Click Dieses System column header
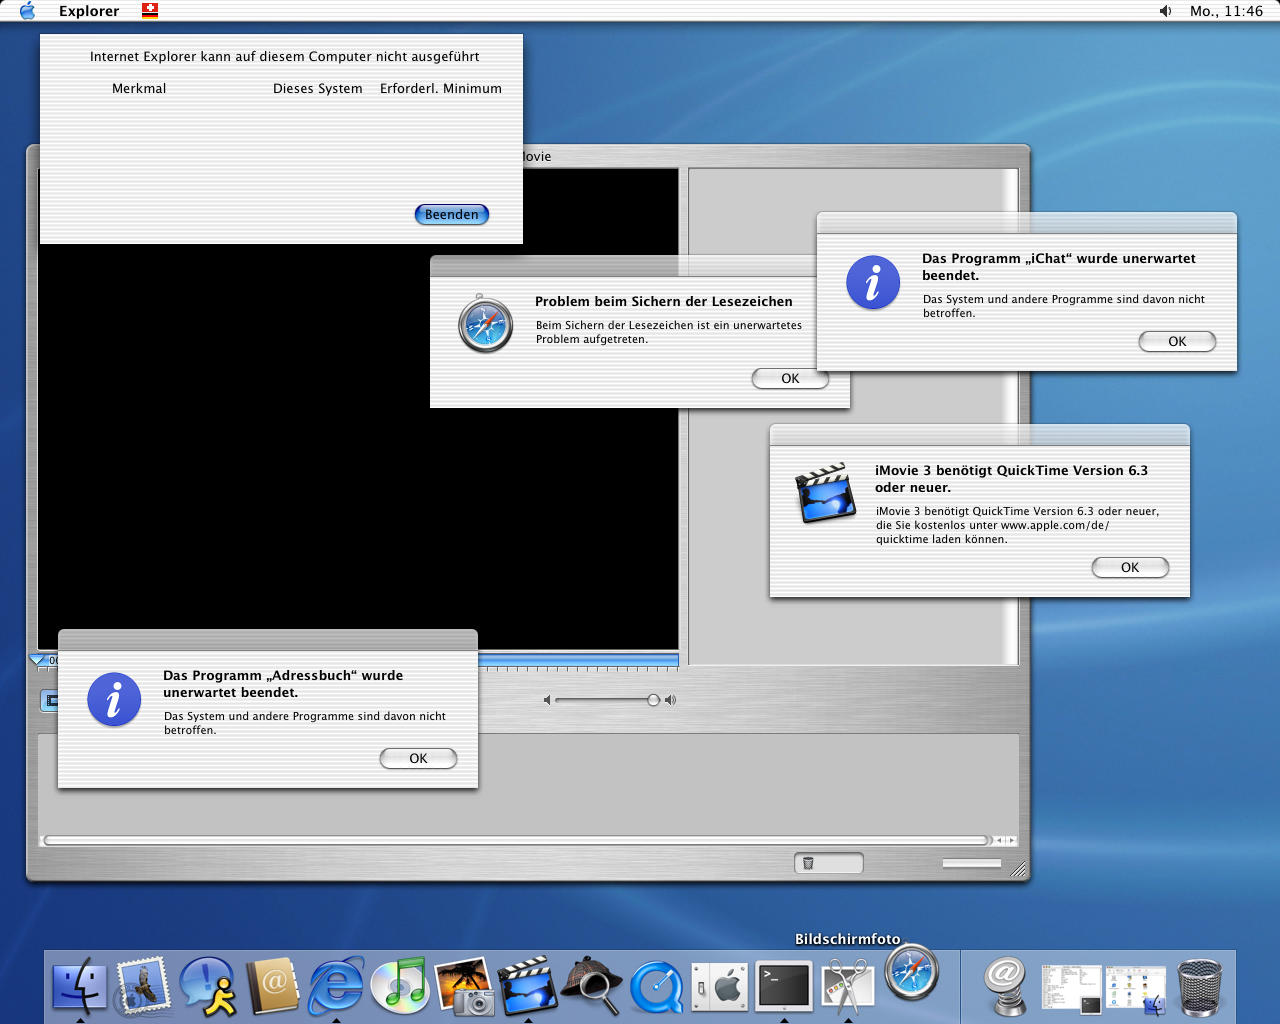The width and height of the screenshot is (1280, 1024). [x=318, y=88]
